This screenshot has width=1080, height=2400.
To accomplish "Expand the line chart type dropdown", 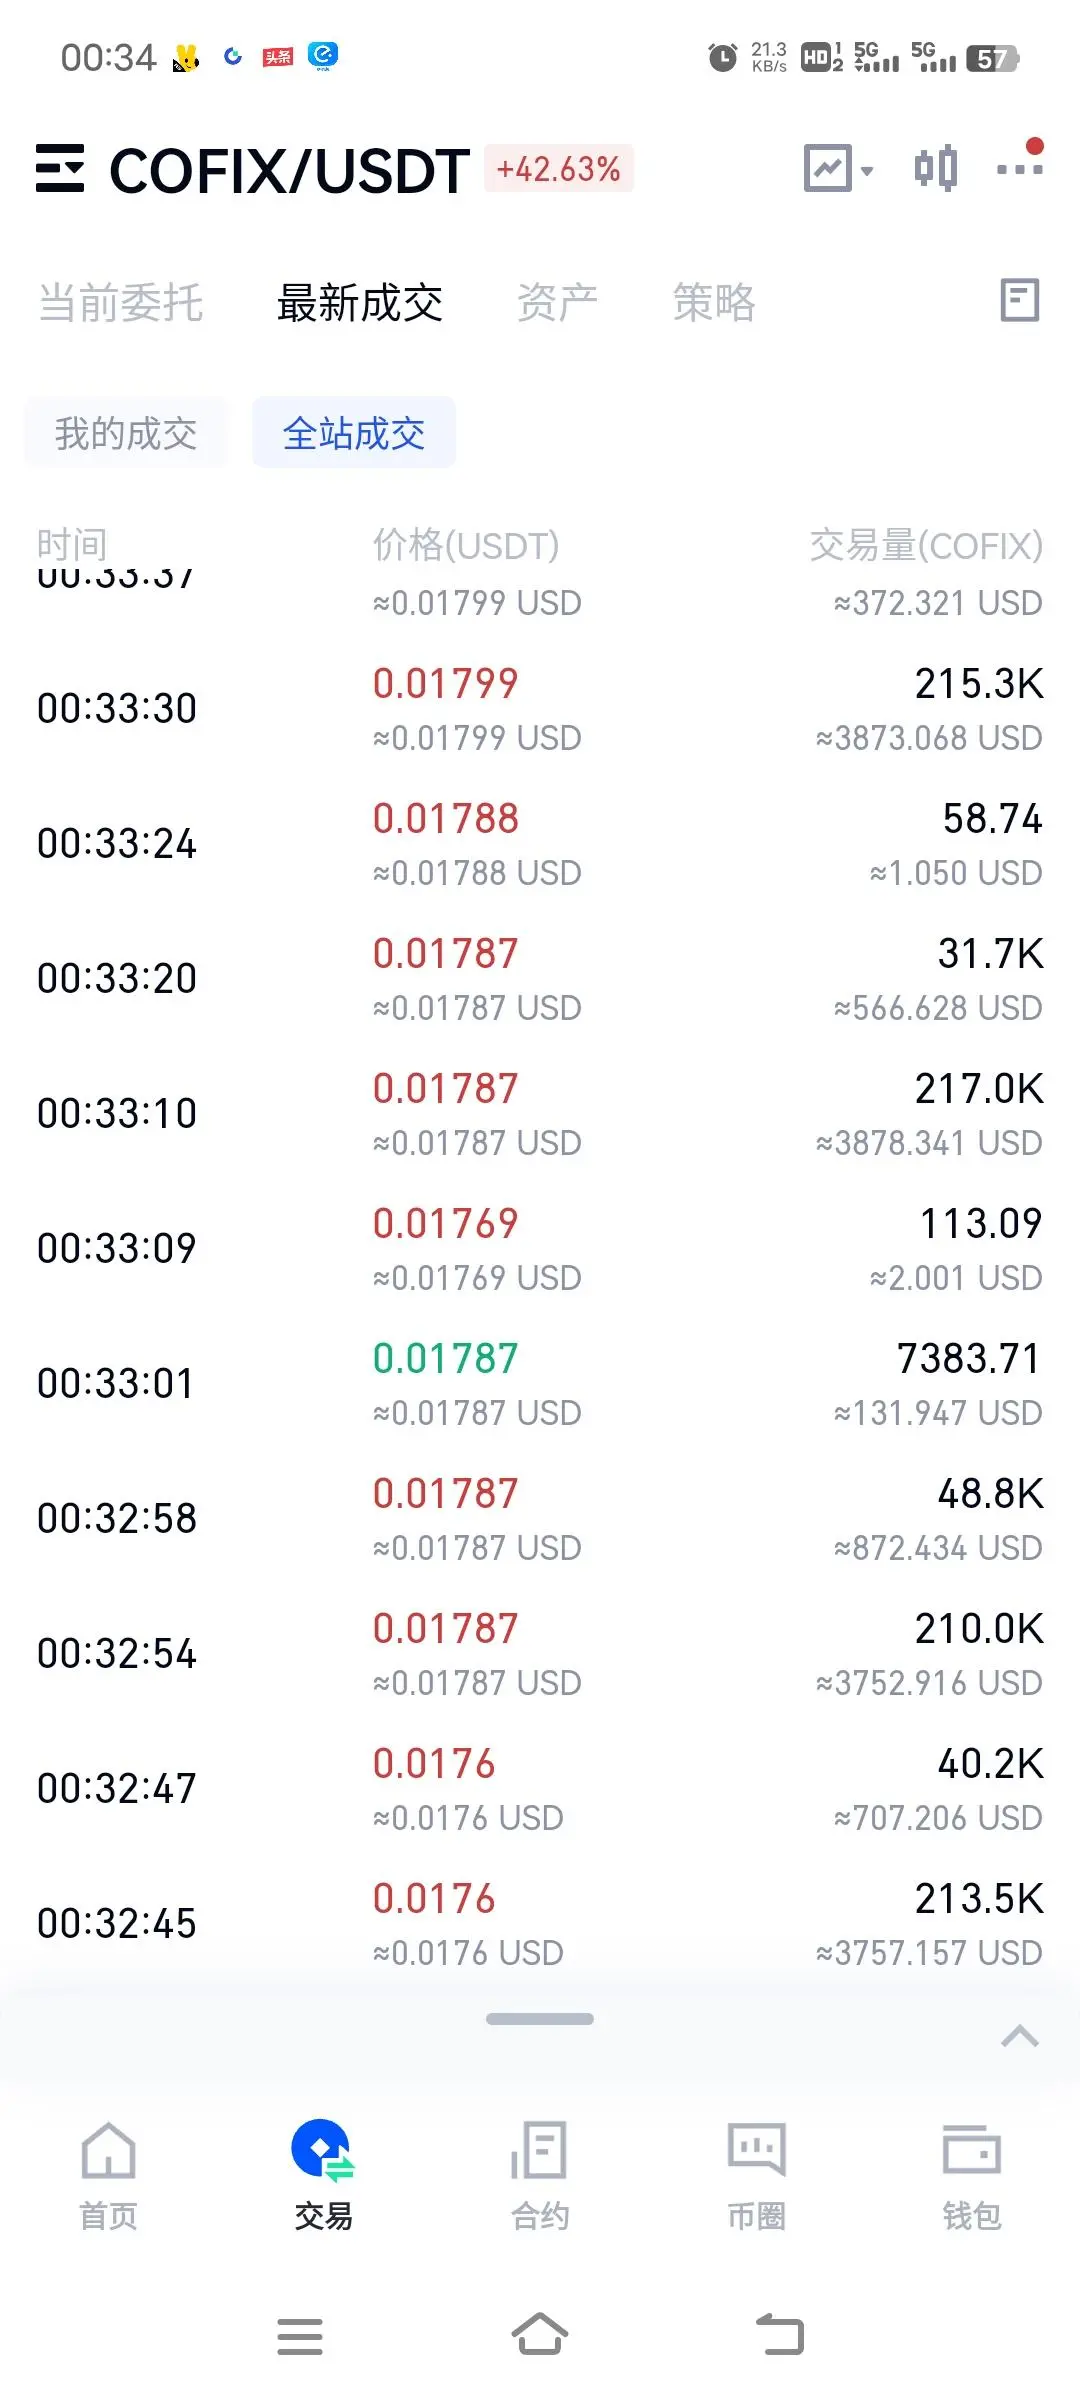I will pos(839,168).
